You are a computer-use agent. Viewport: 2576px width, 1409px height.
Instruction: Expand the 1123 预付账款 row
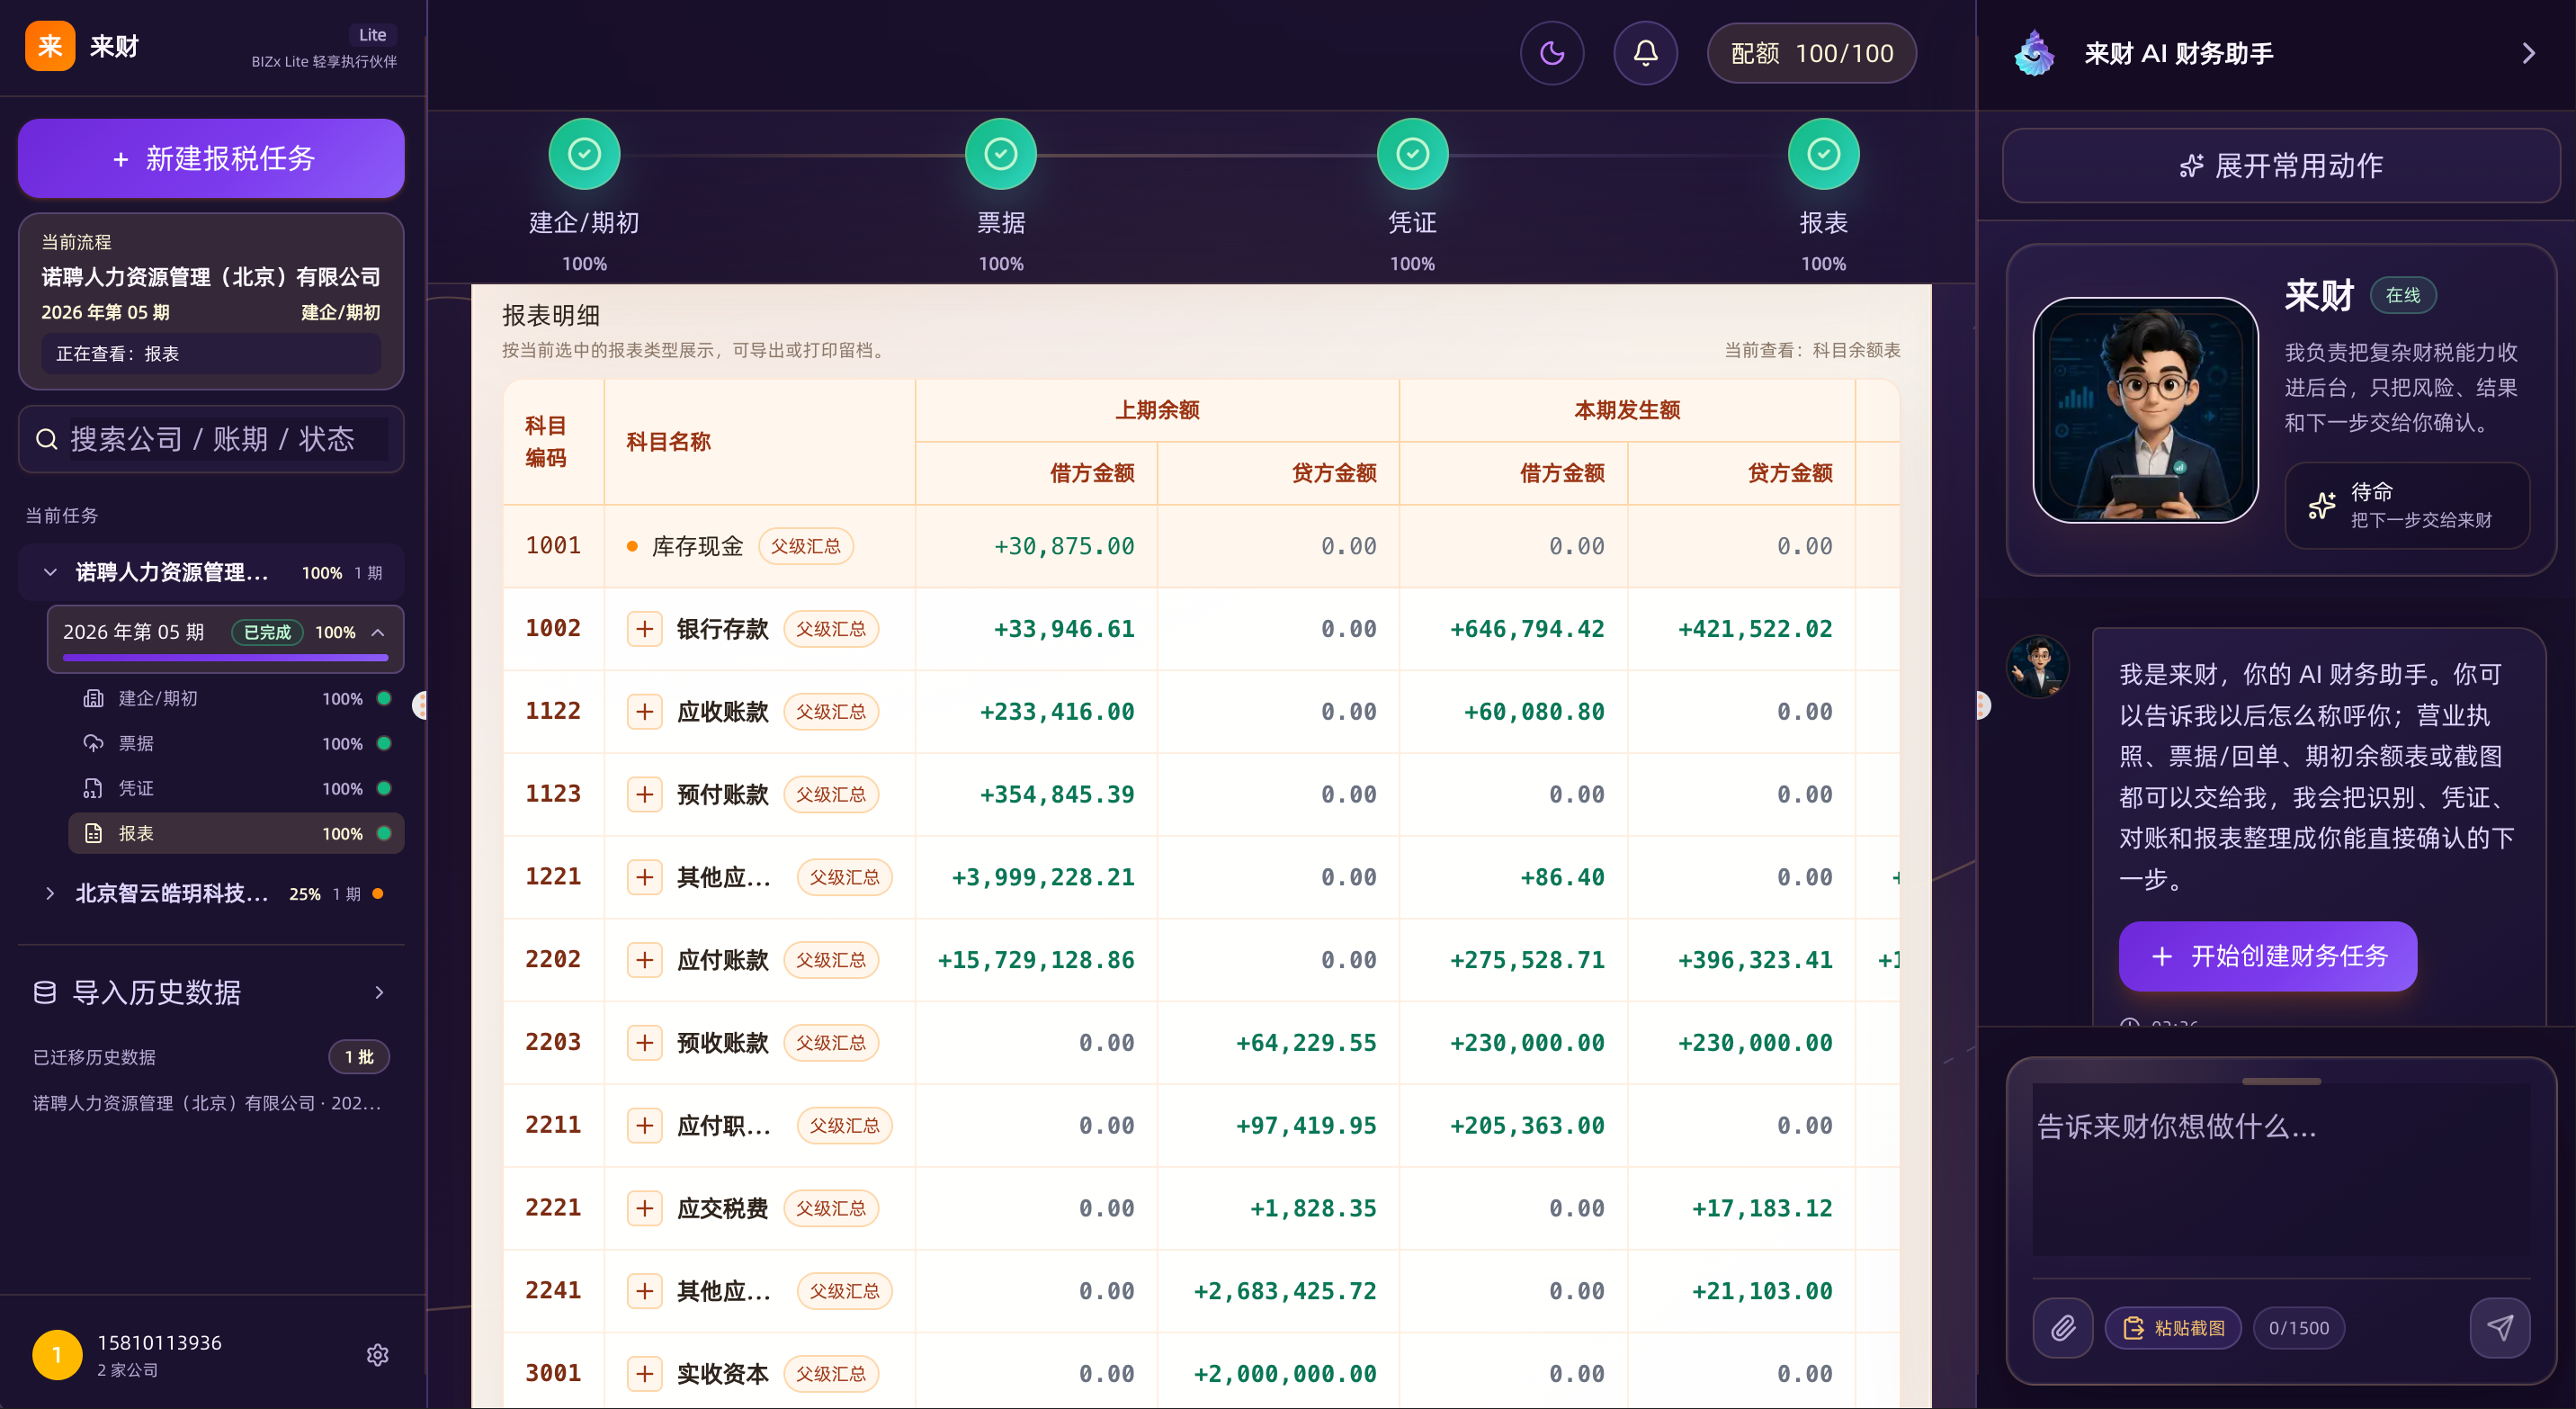tap(644, 794)
